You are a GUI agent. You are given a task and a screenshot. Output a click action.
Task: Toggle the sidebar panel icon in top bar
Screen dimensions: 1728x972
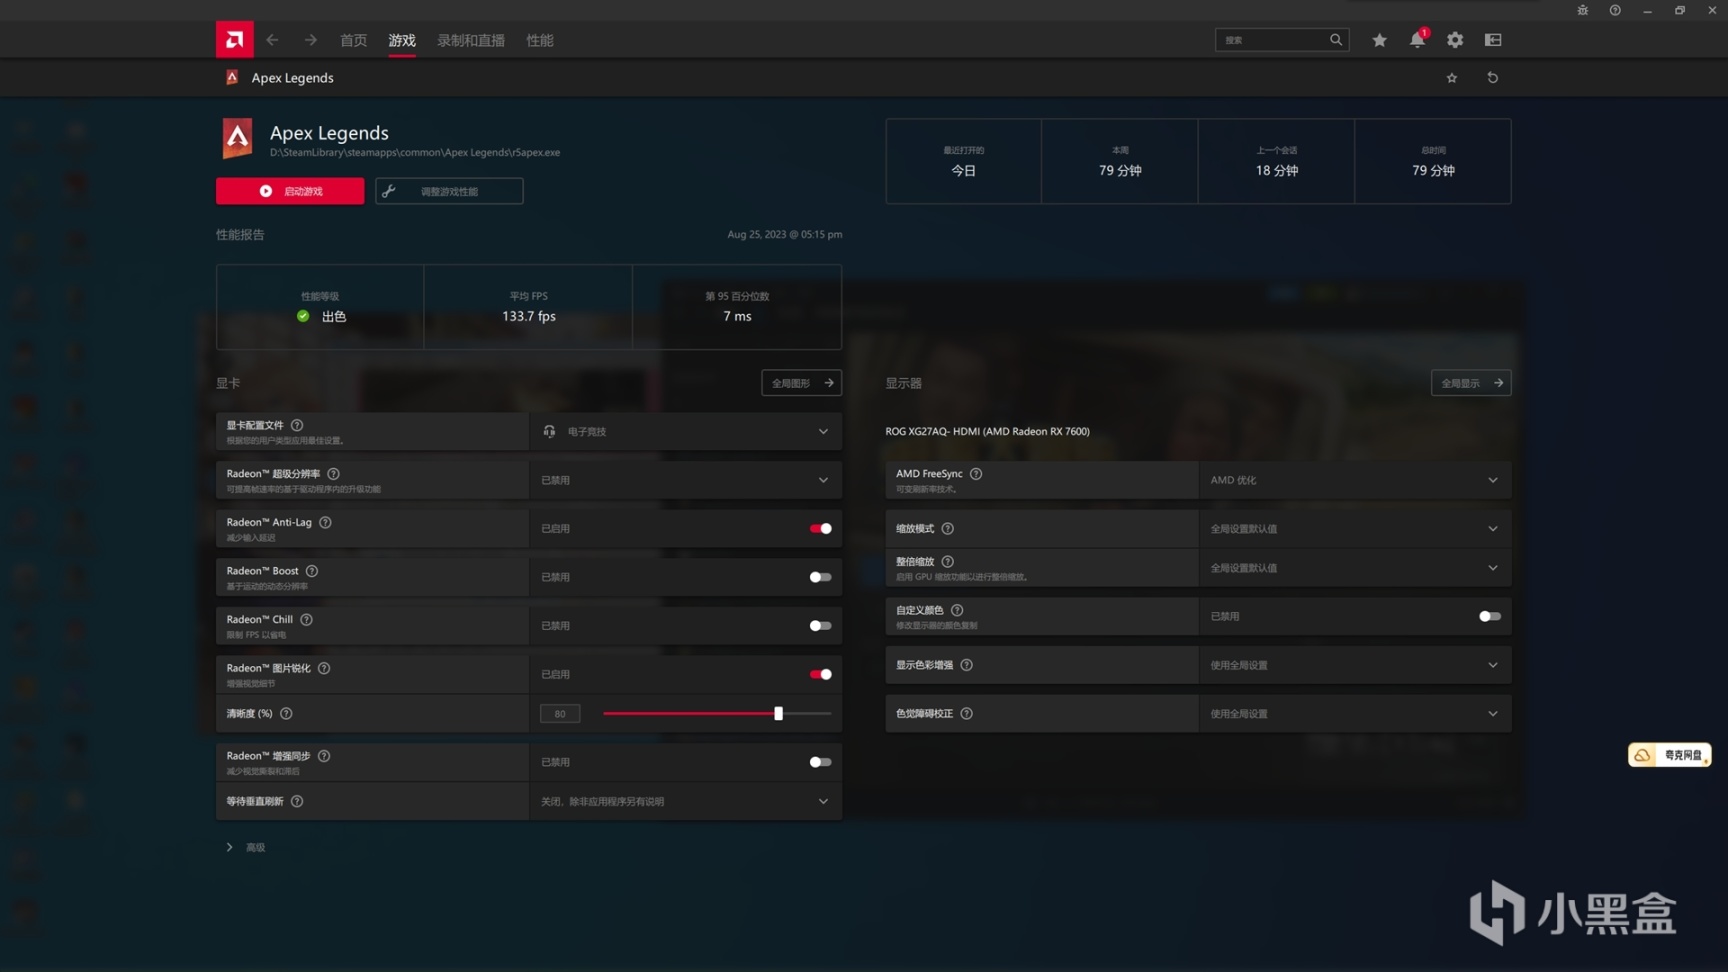[1493, 40]
